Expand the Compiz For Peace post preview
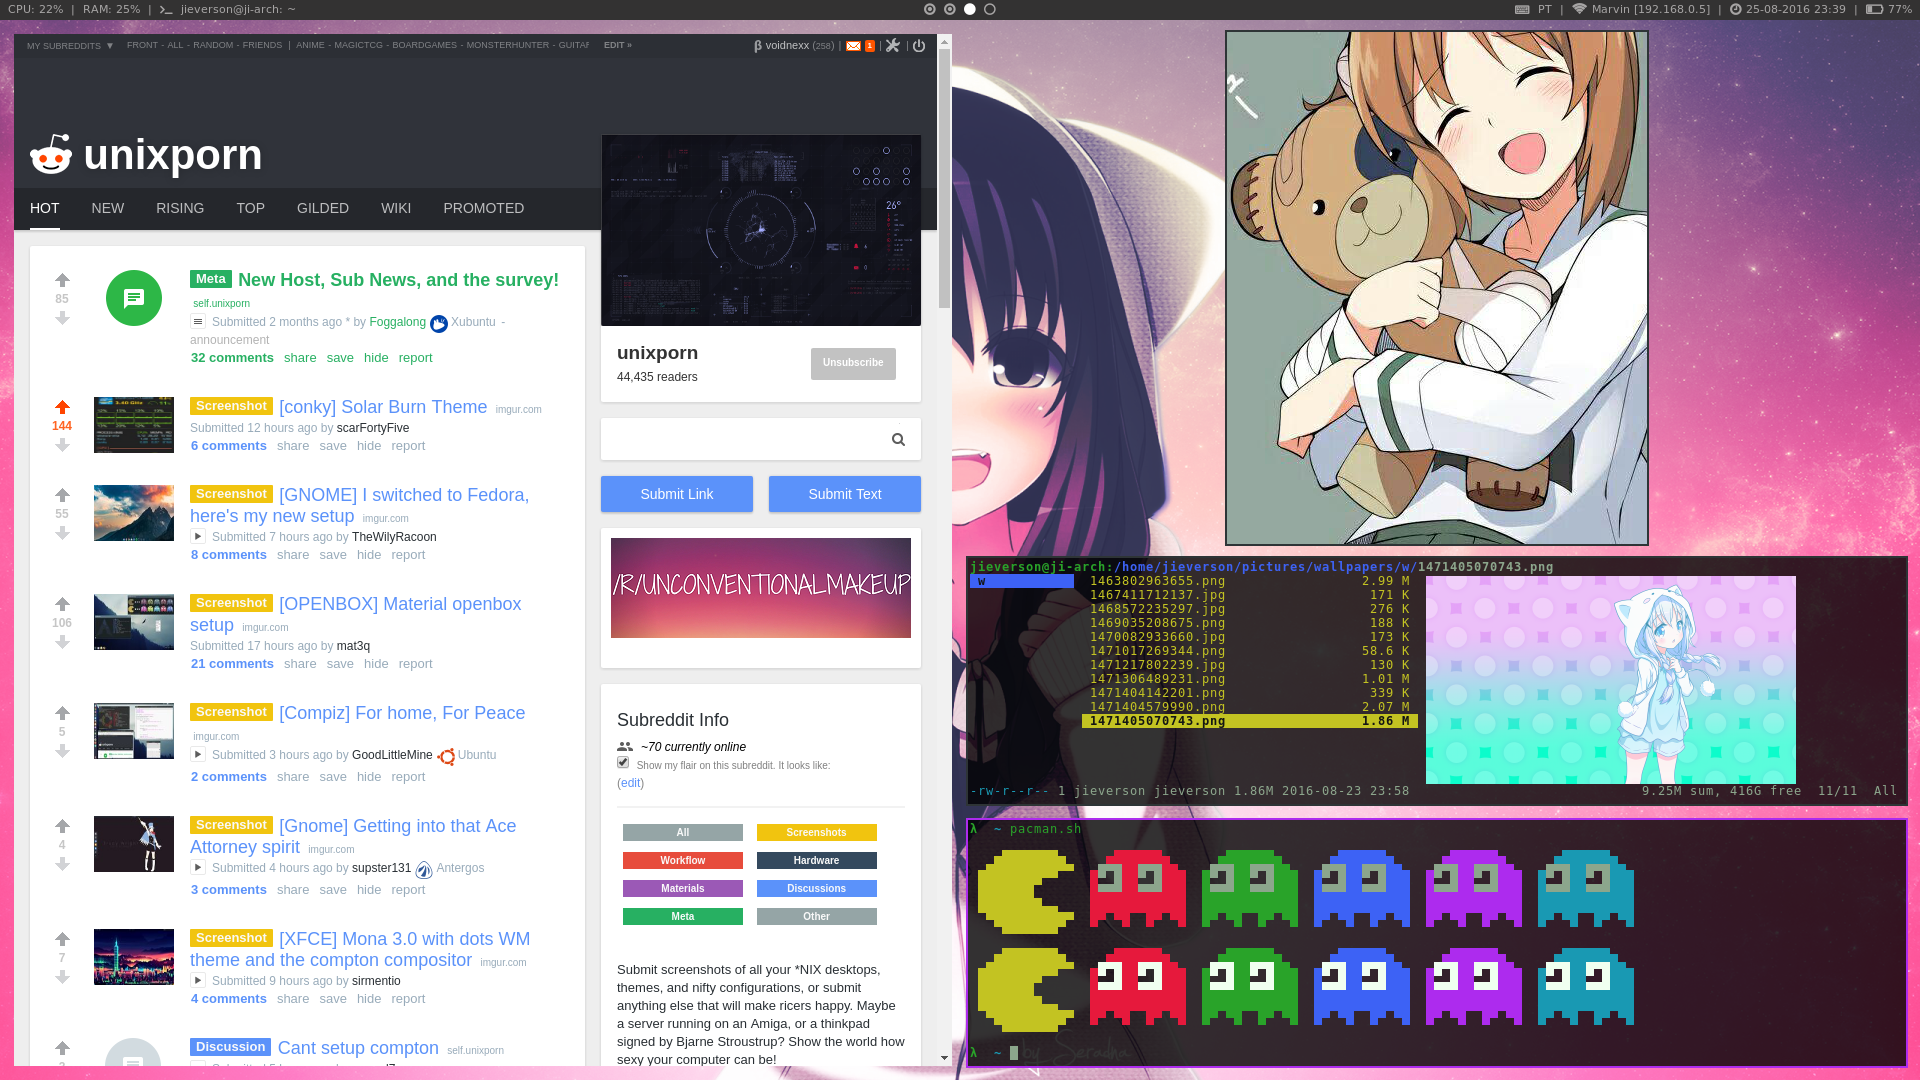 pyautogui.click(x=198, y=755)
